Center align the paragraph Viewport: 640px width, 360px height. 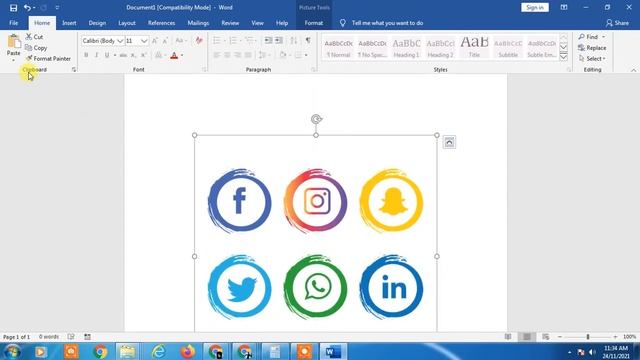(227, 55)
